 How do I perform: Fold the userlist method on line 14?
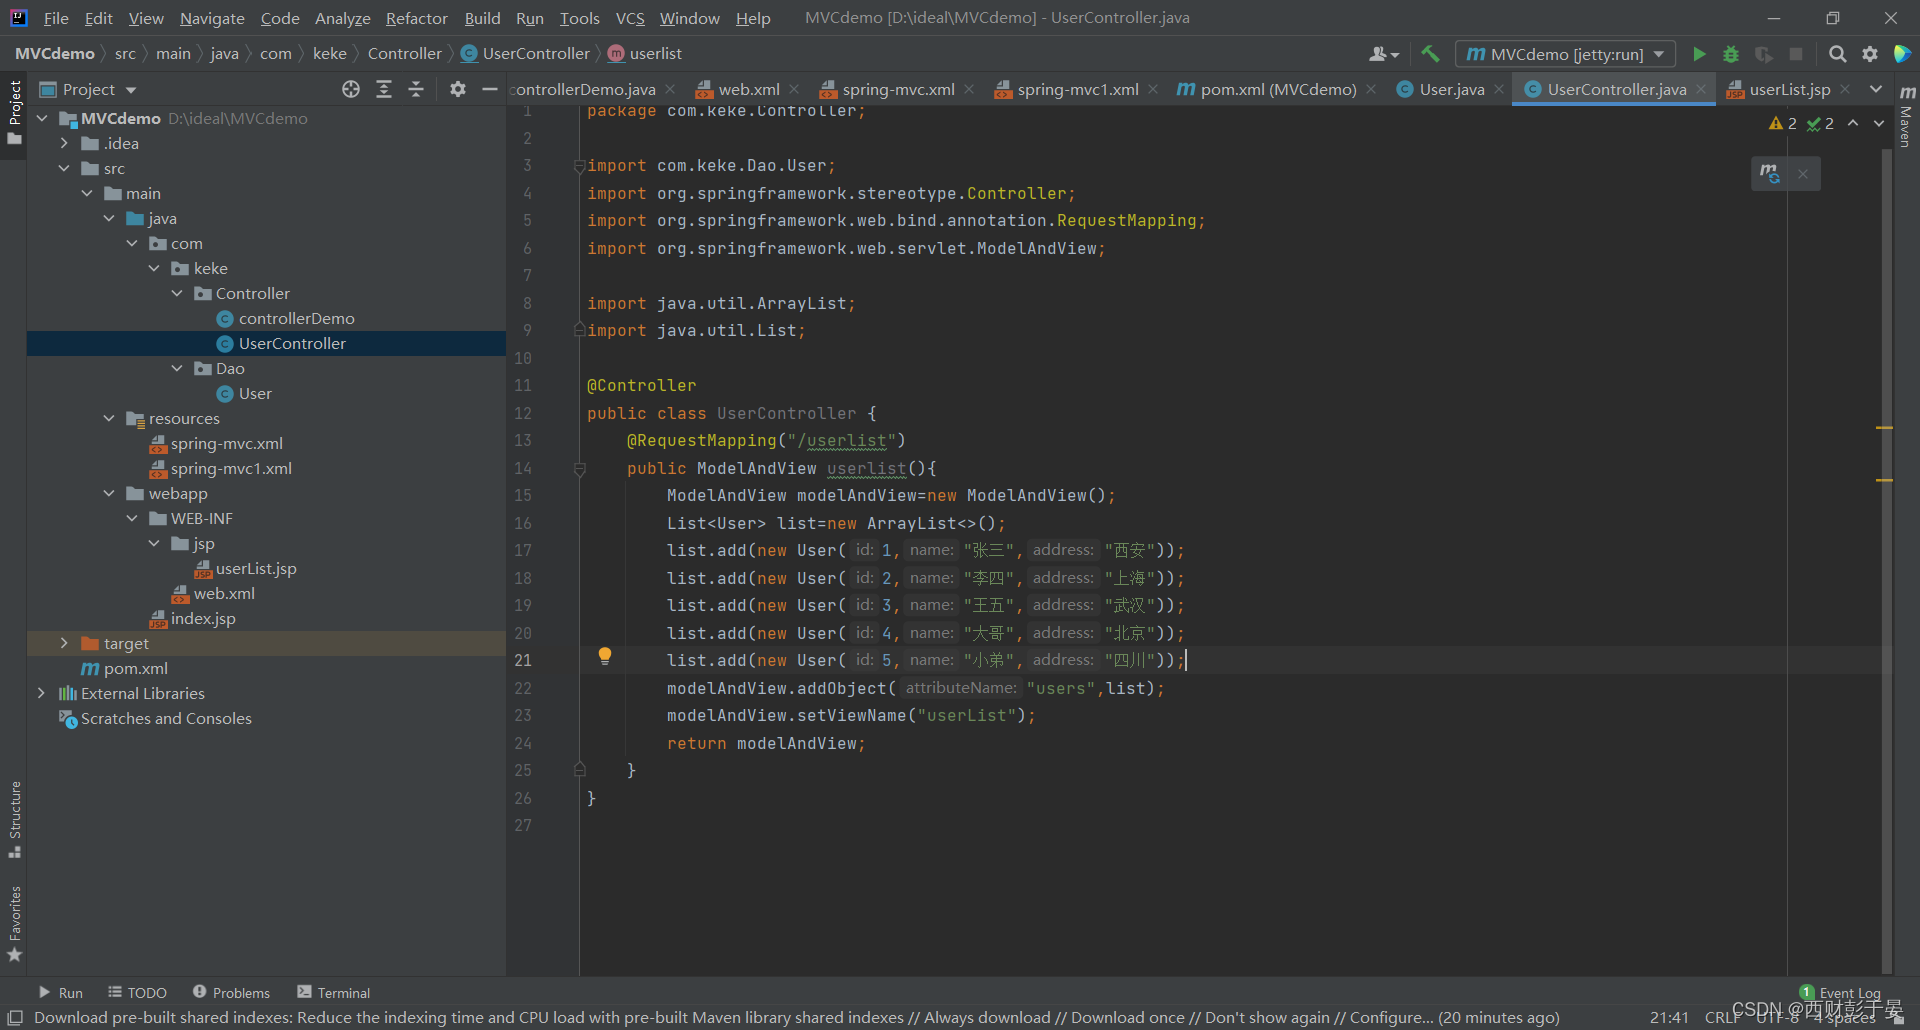tap(579, 468)
